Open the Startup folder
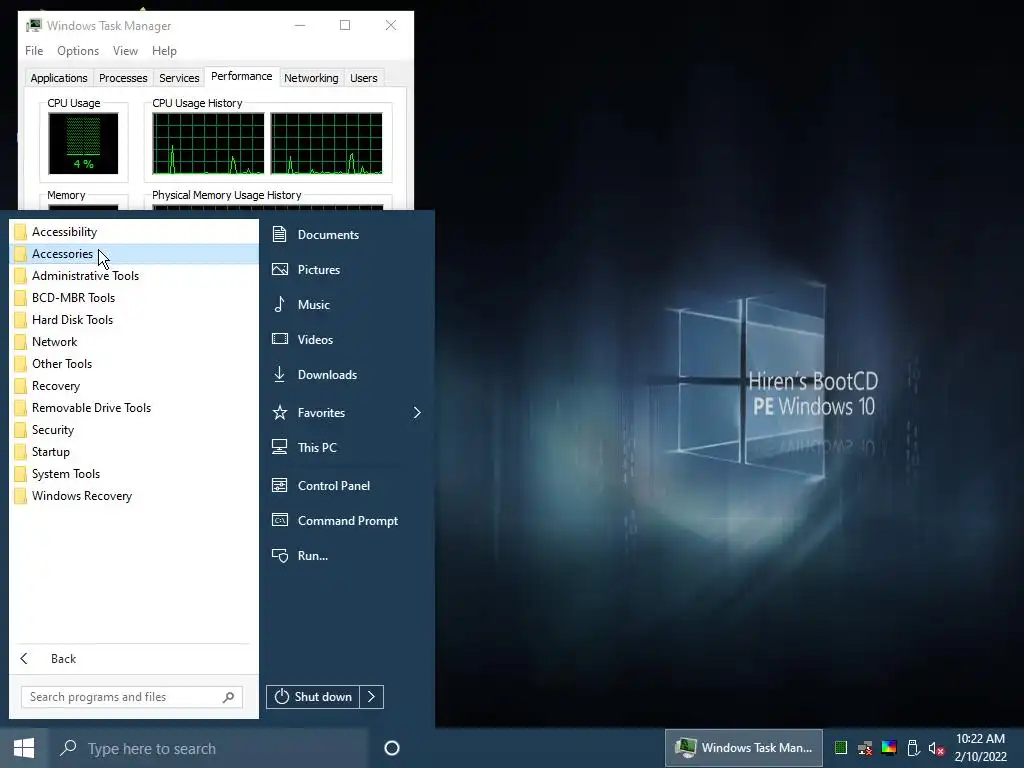Image resolution: width=1024 pixels, height=768 pixels. point(134,452)
